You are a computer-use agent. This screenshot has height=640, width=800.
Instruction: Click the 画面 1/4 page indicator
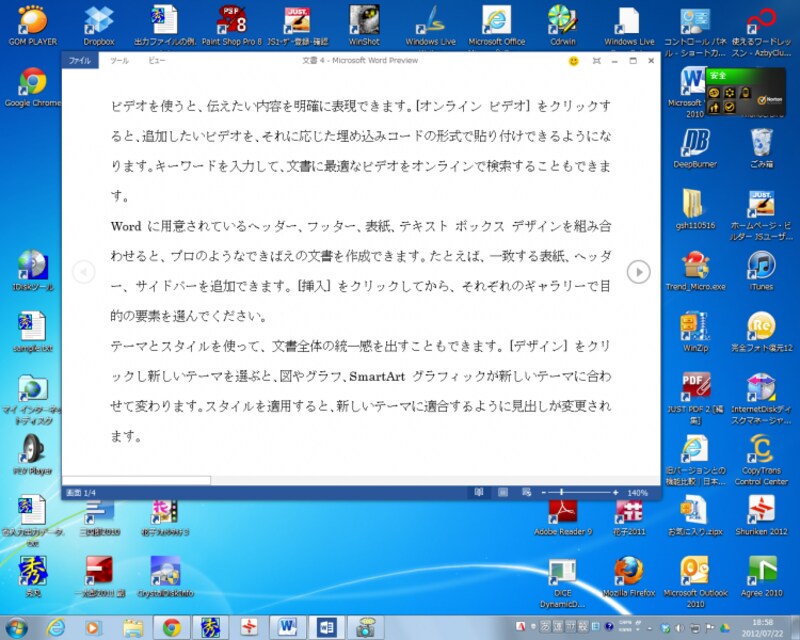point(81,491)
